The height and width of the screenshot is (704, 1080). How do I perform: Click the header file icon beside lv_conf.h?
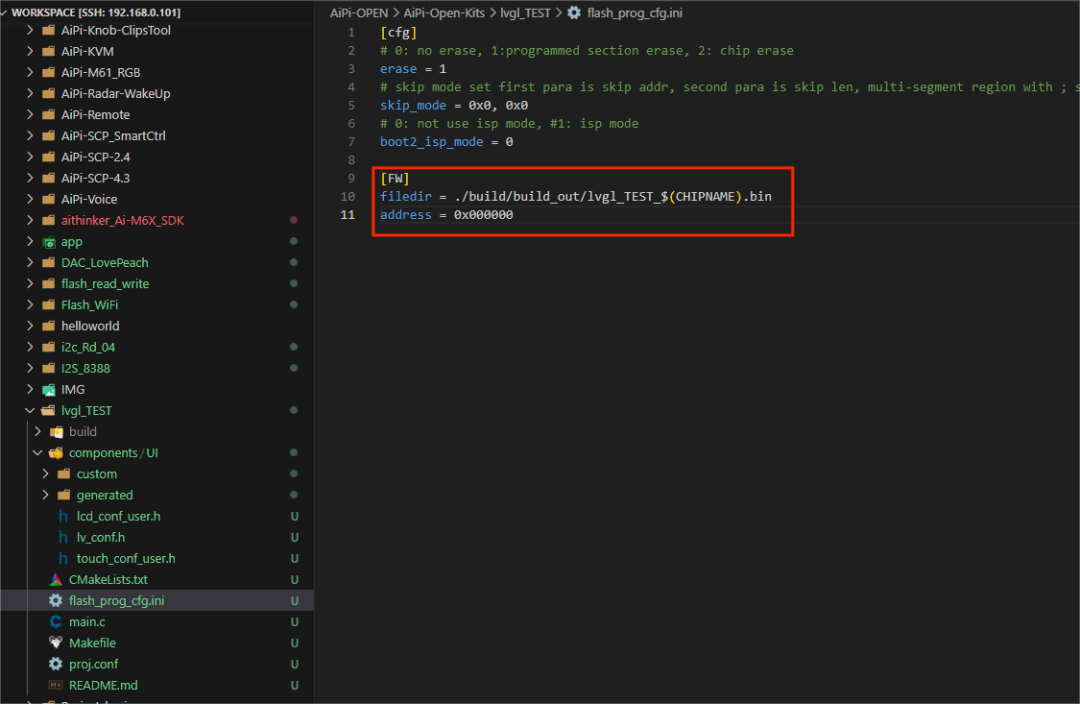63,537
